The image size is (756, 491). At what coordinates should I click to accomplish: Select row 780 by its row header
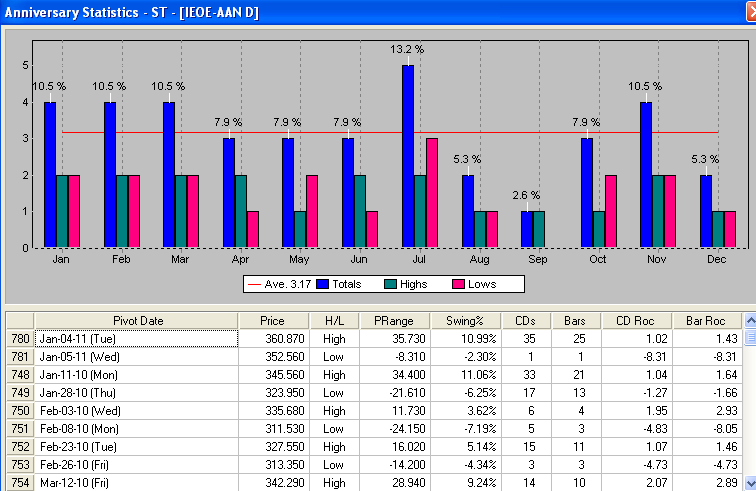pos(20,339)
